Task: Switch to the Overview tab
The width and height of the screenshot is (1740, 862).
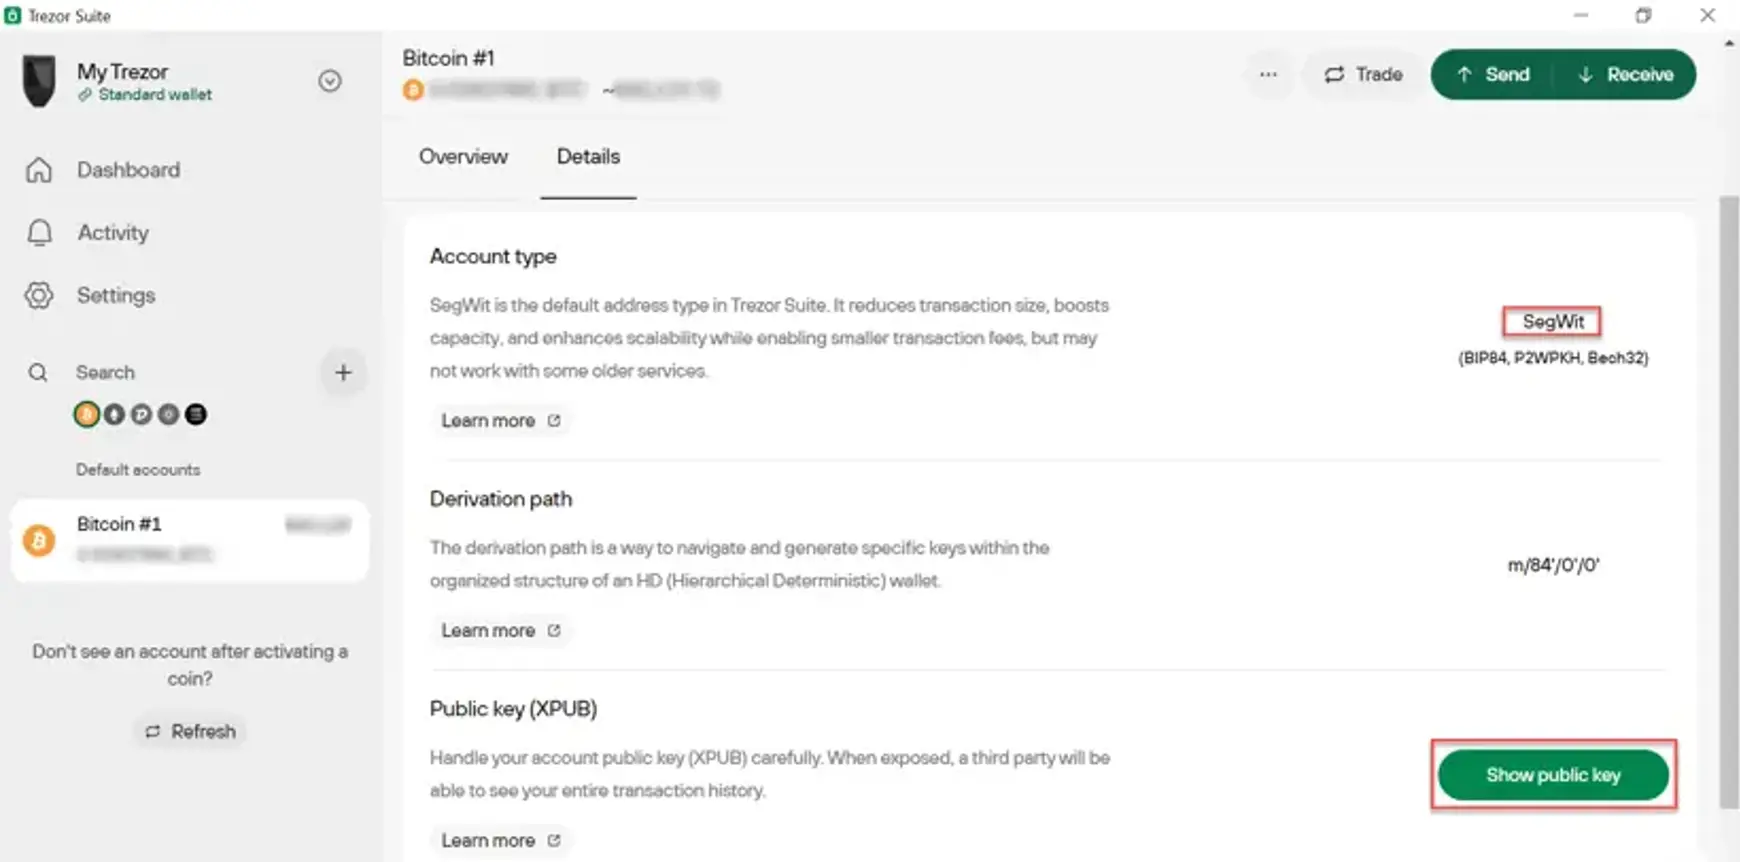Action: pyautogui.click(x=463, y=157)
